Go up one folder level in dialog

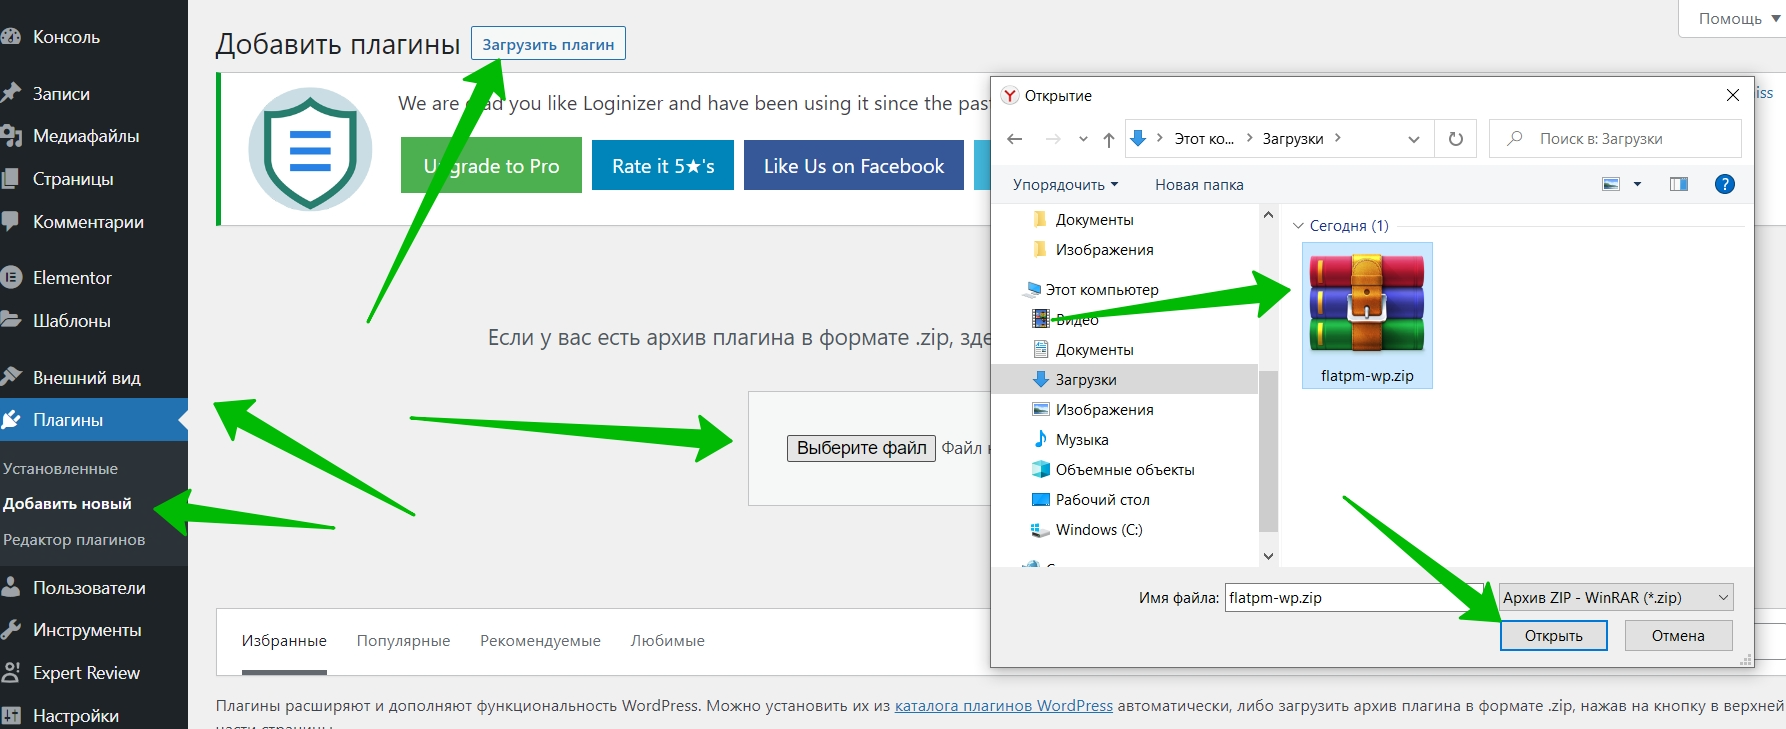[1108, 139]
